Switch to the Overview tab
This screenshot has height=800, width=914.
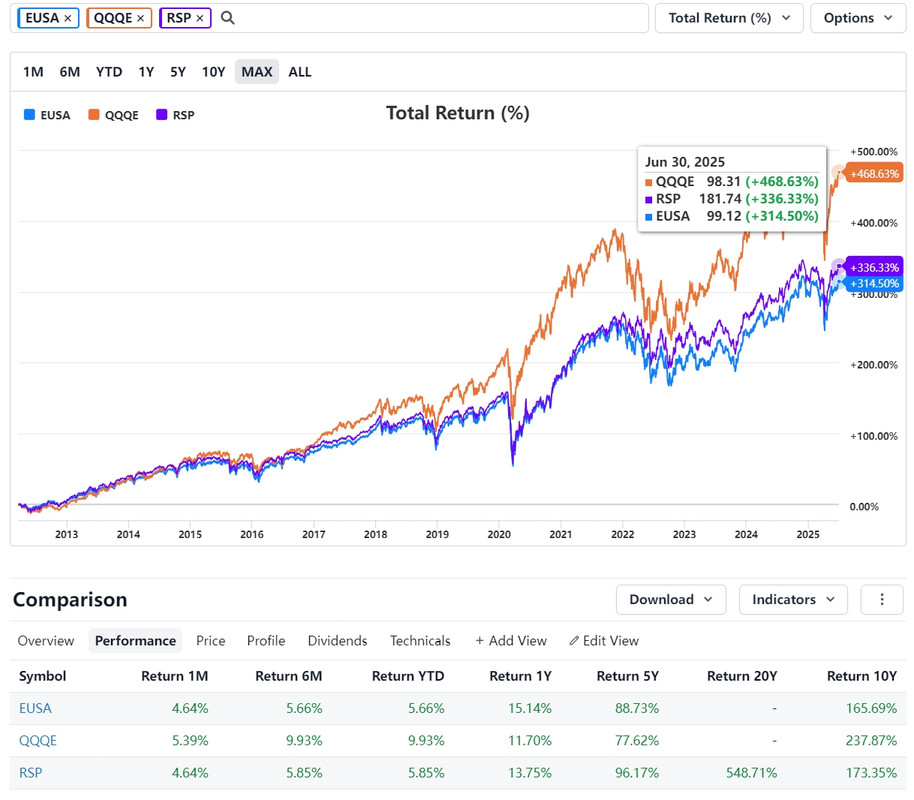(x=46, y=641)
